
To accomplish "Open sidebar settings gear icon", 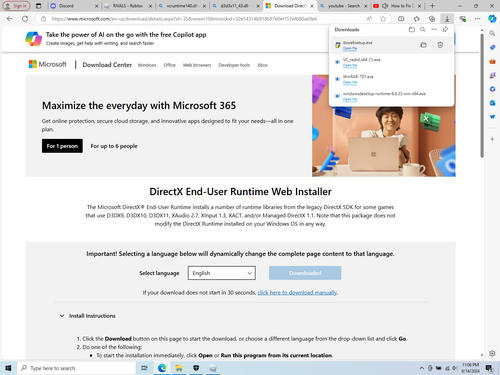I will (x=492, y=353).
